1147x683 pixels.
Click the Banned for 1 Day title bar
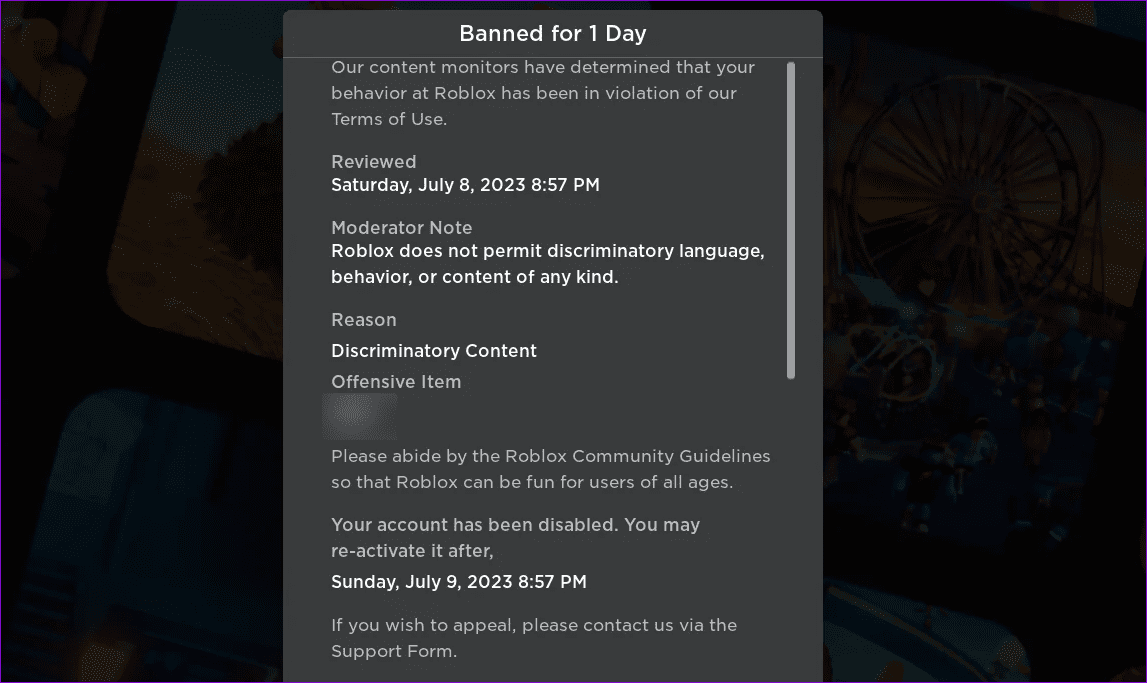tap(552, 33)
